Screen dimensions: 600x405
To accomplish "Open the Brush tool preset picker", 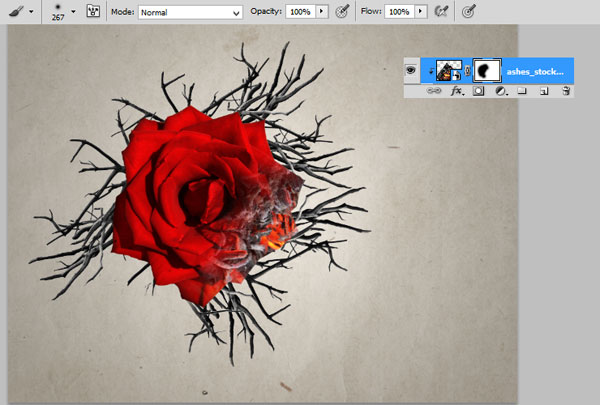I will [x=20, y=12].
